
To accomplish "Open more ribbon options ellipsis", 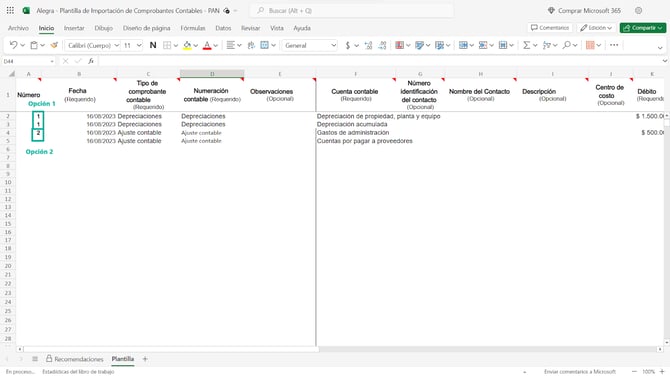I will [614, 45].
